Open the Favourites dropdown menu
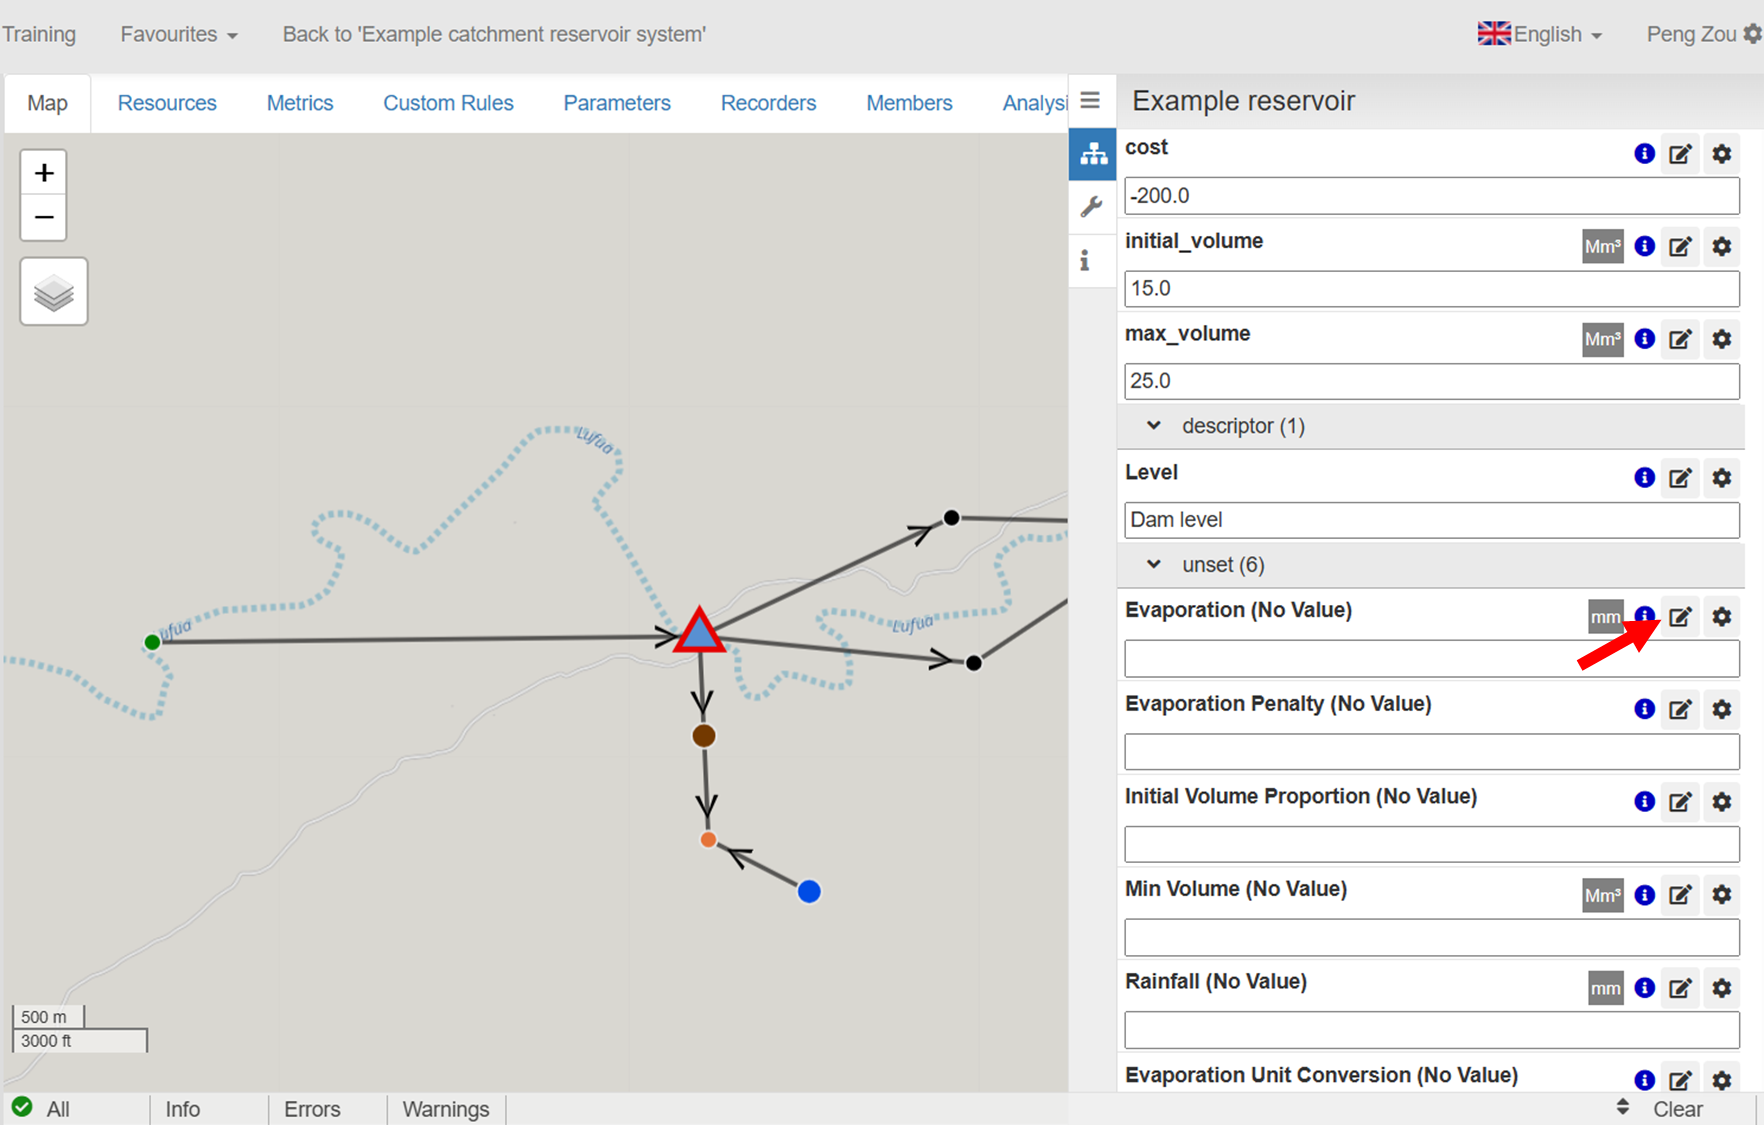The width and height of the screenshot is (1764, 1125). pos(178,34)
